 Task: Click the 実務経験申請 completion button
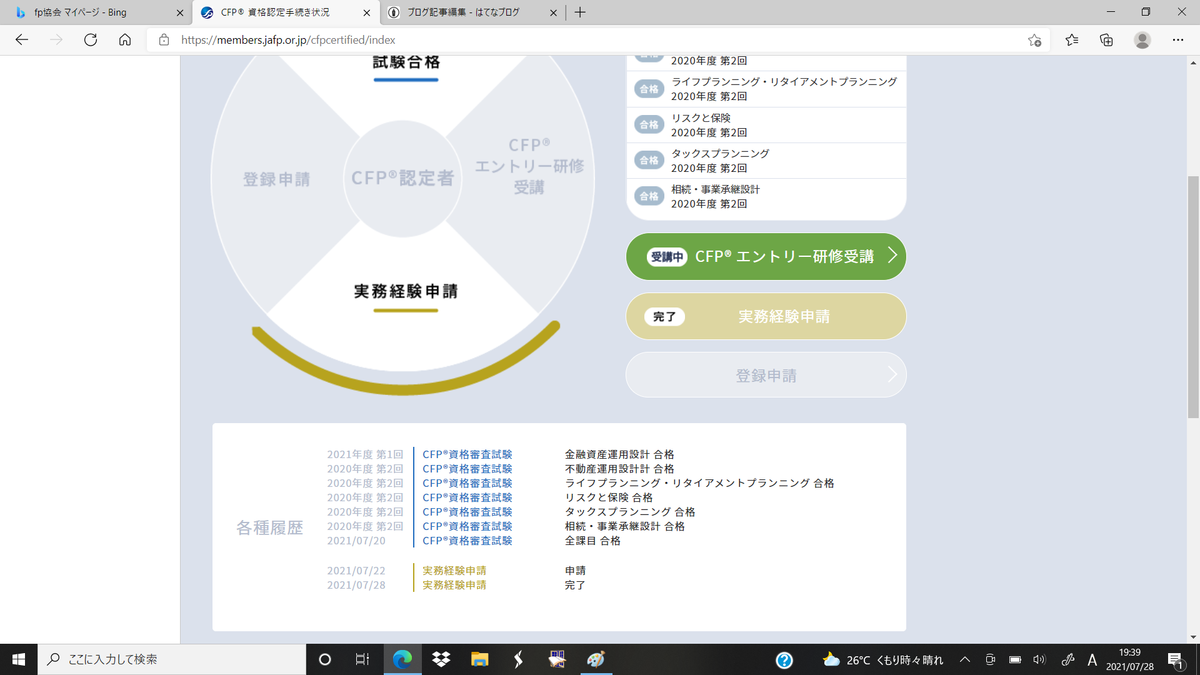pos(766,315)
